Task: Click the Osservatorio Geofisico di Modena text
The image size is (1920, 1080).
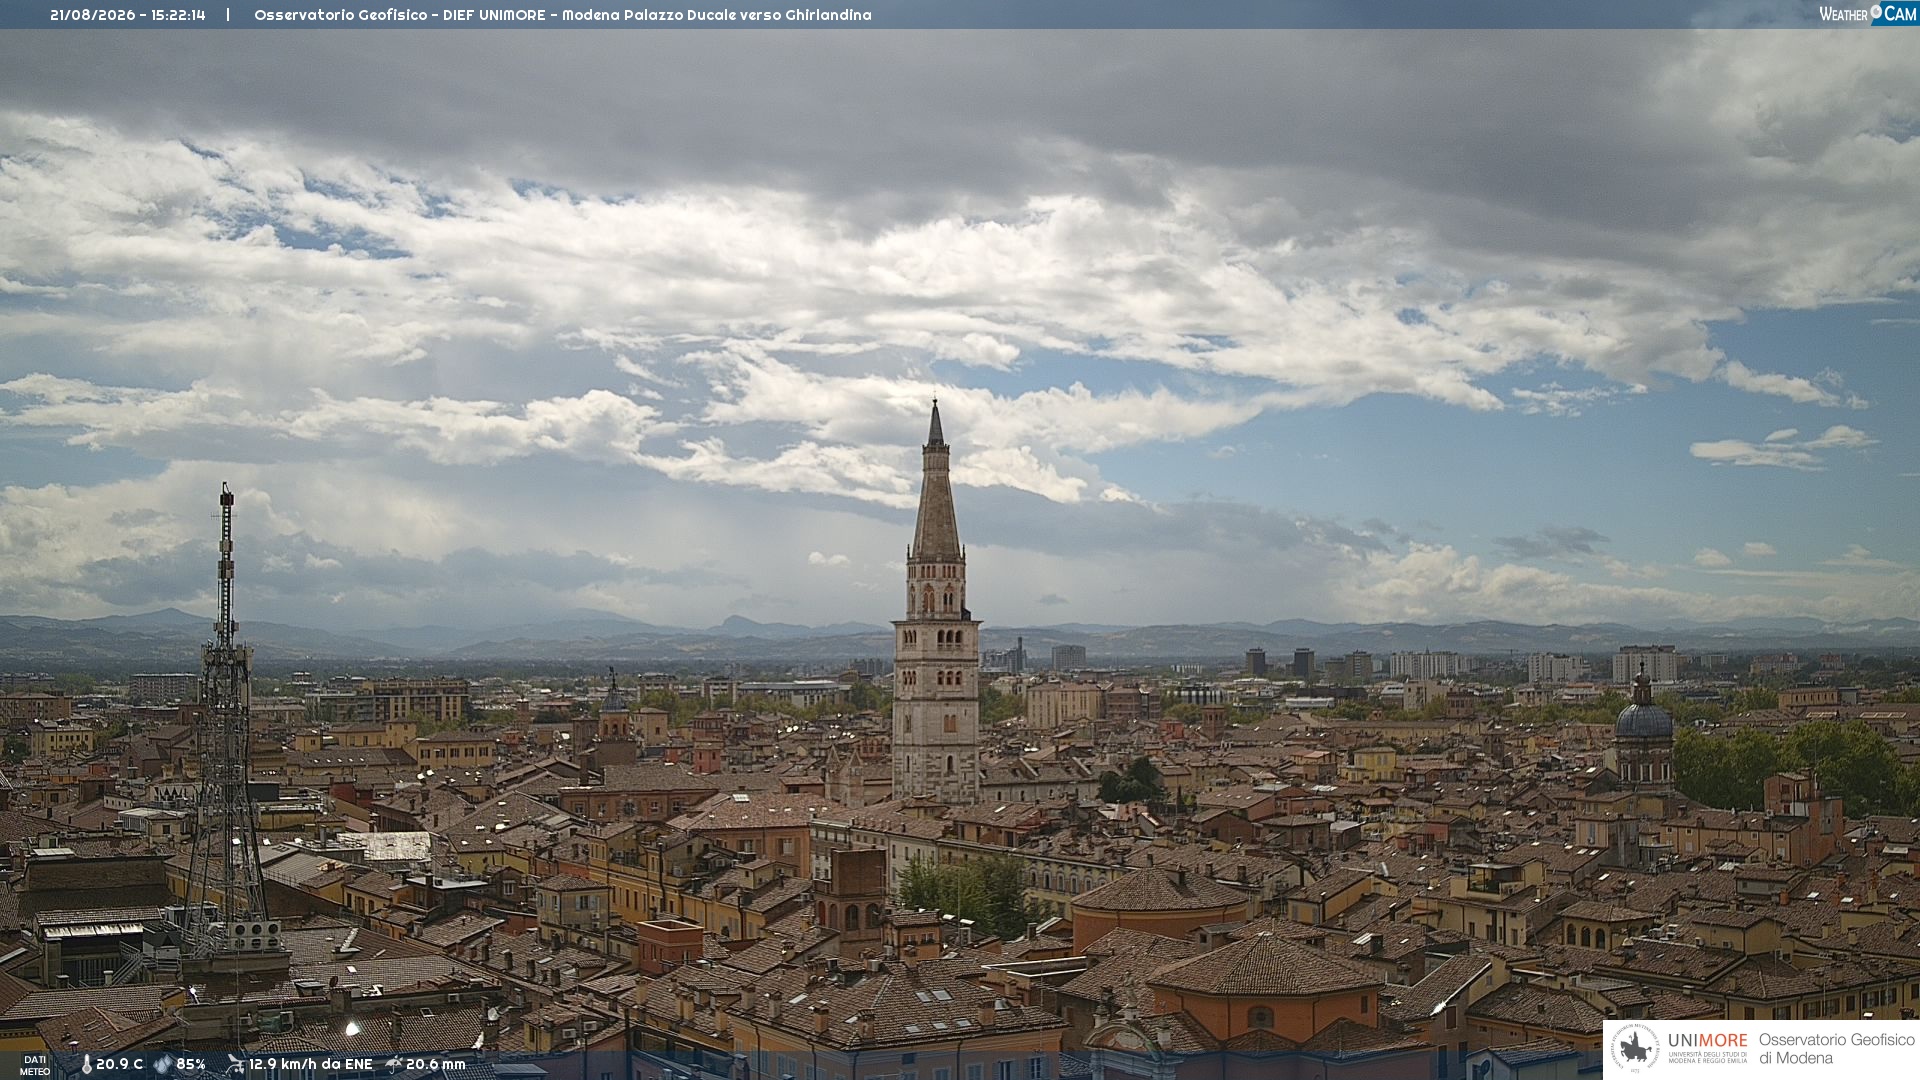Action: 1836,1049
